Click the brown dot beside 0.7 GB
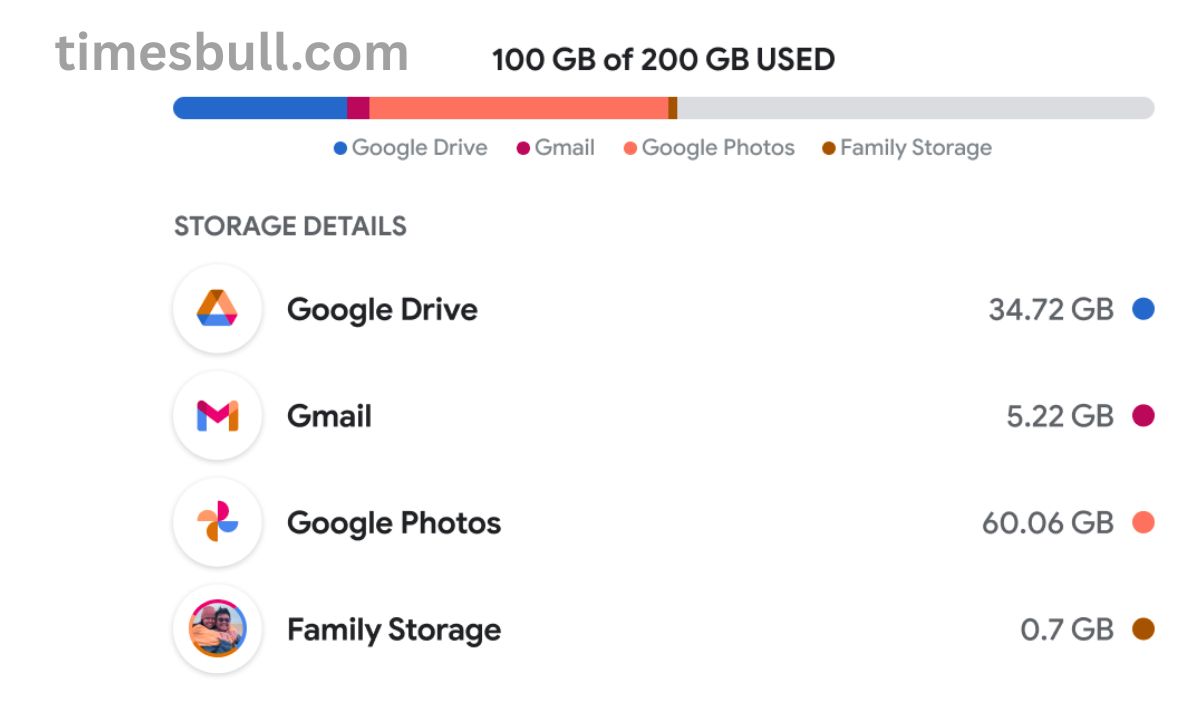The width and height of the screenshot is (1200, 720). pos(1143,629)
